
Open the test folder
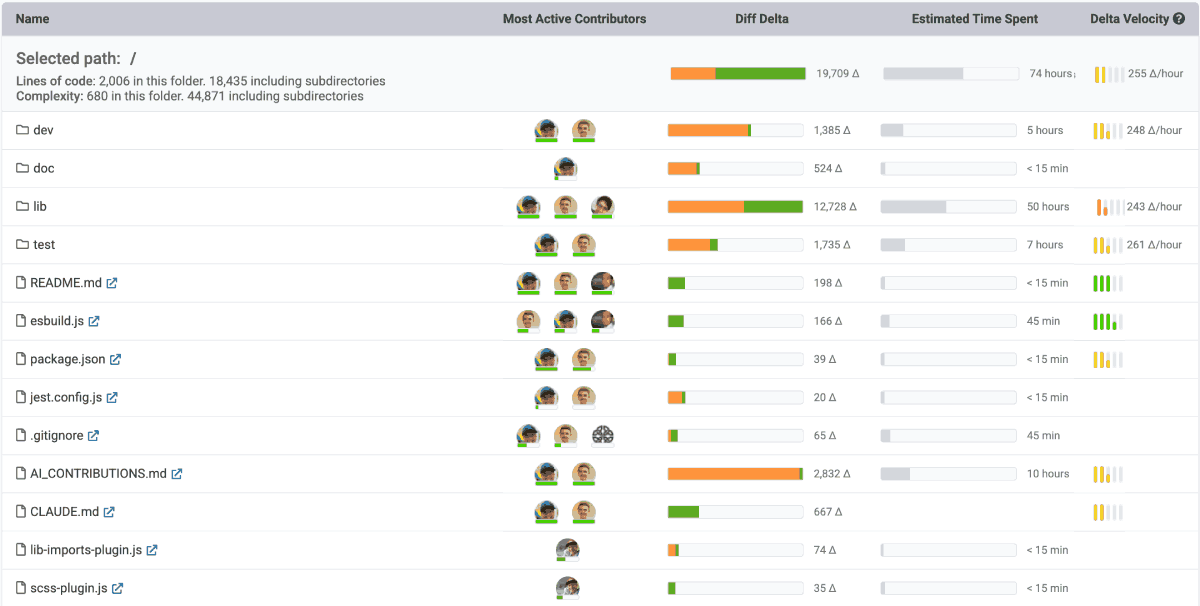pos(44,244)
